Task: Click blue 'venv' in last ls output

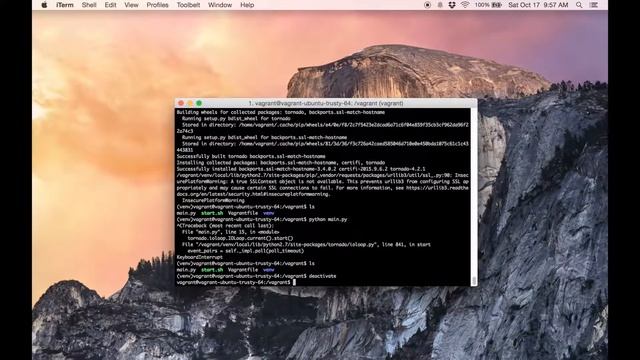Action: point(269,270)
